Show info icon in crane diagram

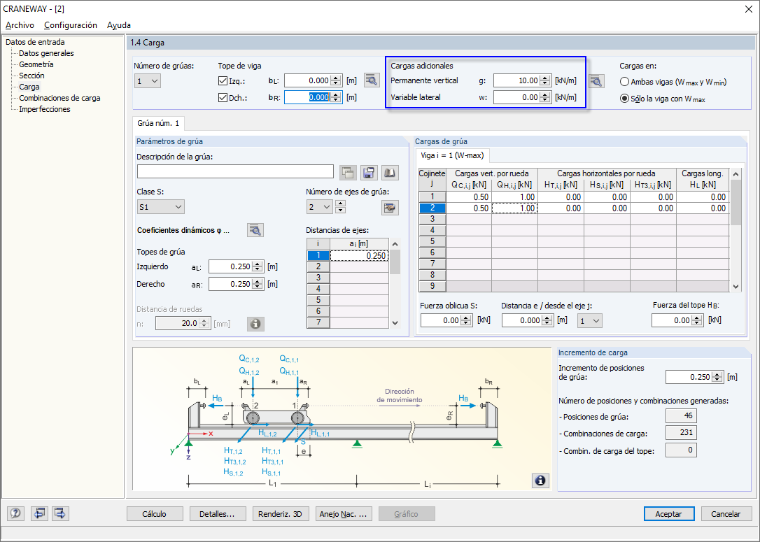[x=540, y=480]
